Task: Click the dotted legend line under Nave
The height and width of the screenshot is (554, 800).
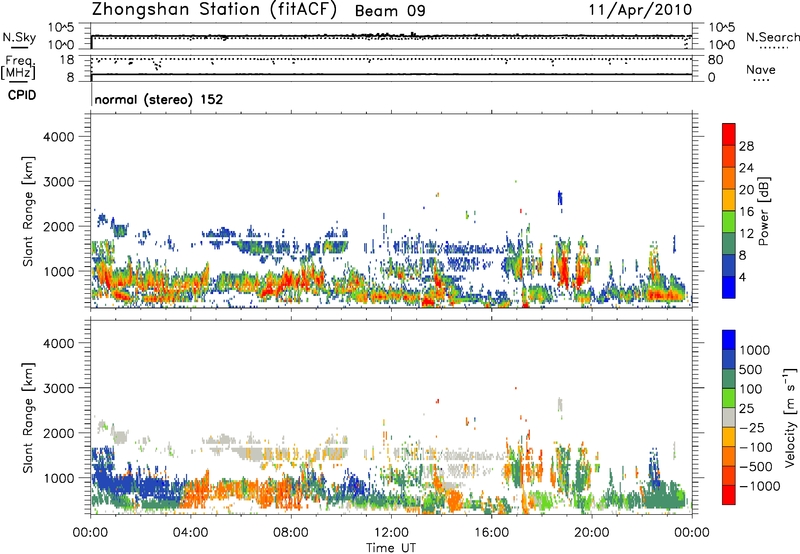Action: pyautogui.click(x=761, y=81)
